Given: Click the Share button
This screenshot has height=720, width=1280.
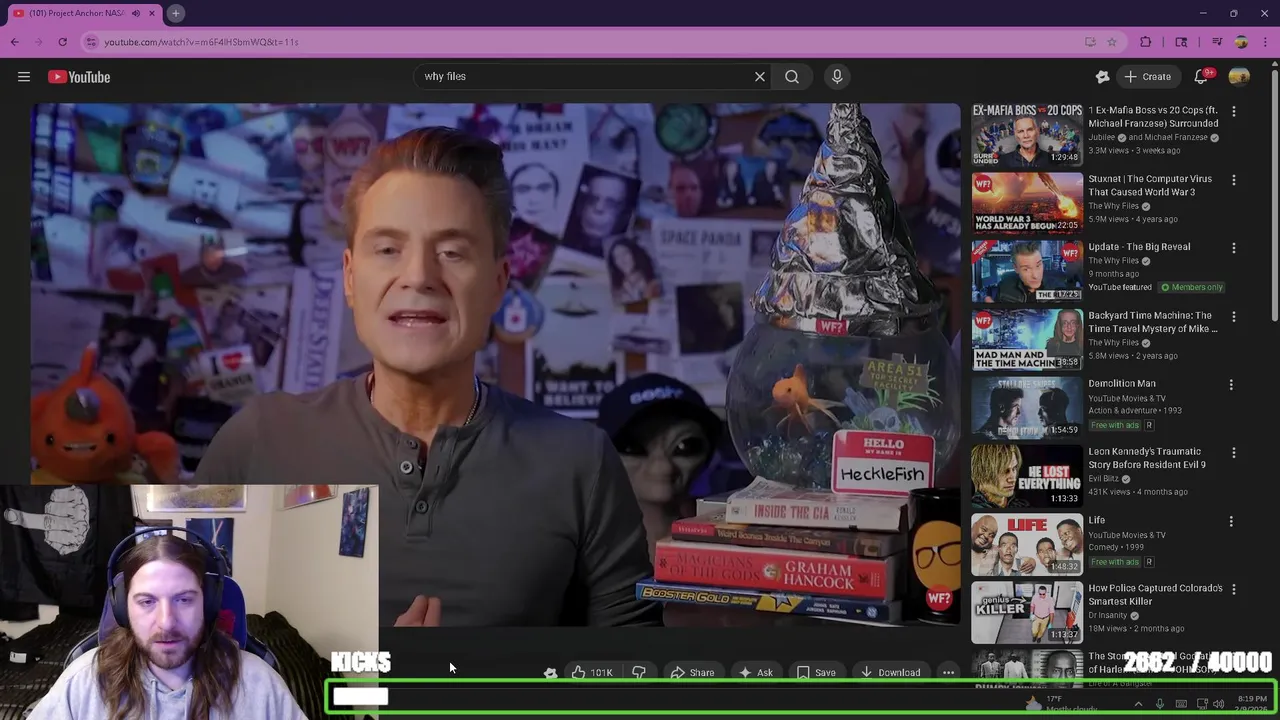Looking at the screenshot, I should click(692, 673).
